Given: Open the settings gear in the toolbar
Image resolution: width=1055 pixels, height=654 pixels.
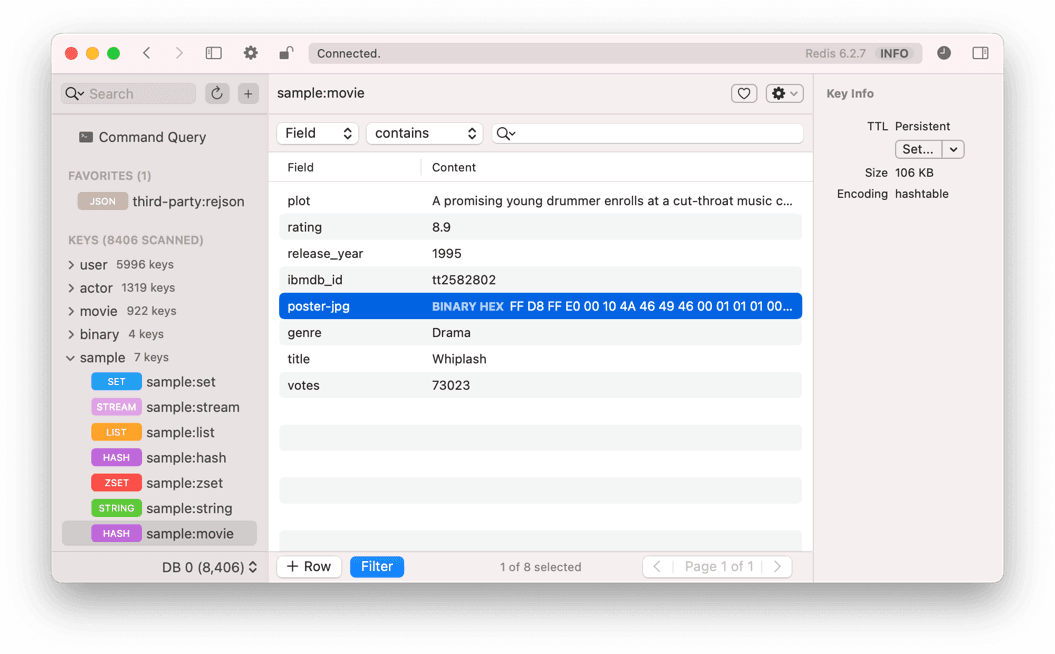Looking at the screenshot, I should click(x=251, y=53).
